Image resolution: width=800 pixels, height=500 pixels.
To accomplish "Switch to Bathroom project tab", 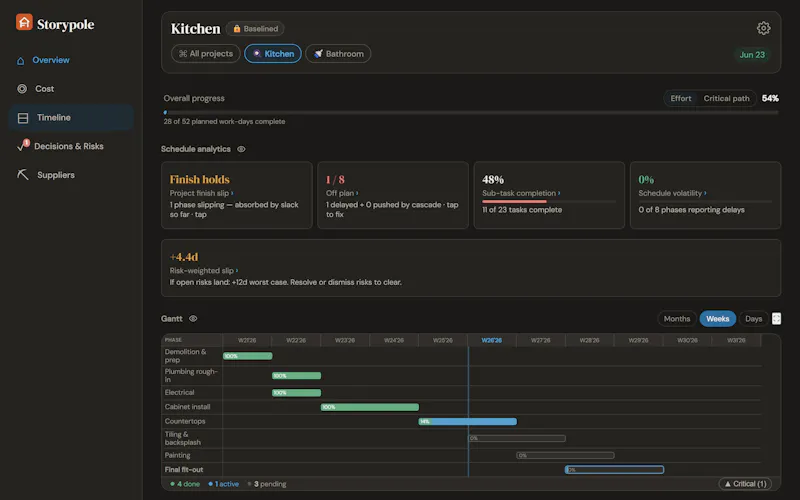I will click(x=338, y=54).
